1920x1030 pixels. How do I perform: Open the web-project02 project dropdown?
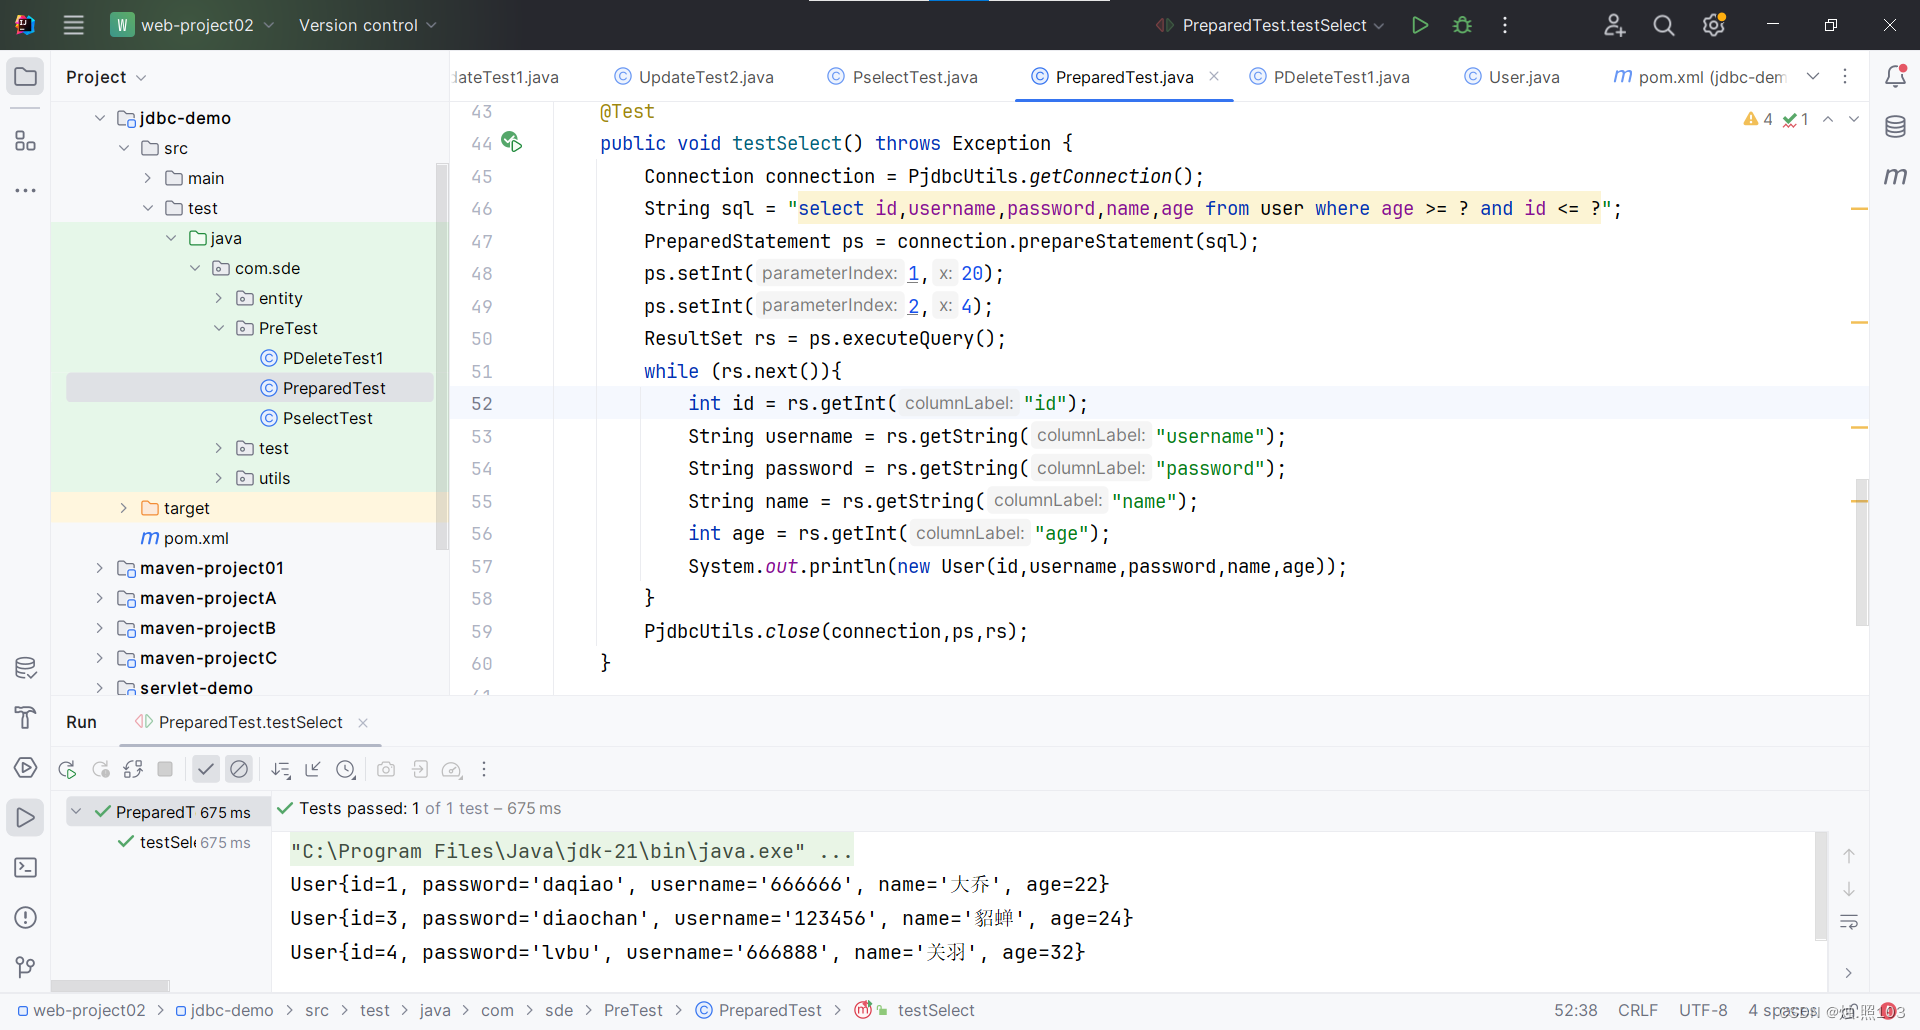[x=193, y=25]
